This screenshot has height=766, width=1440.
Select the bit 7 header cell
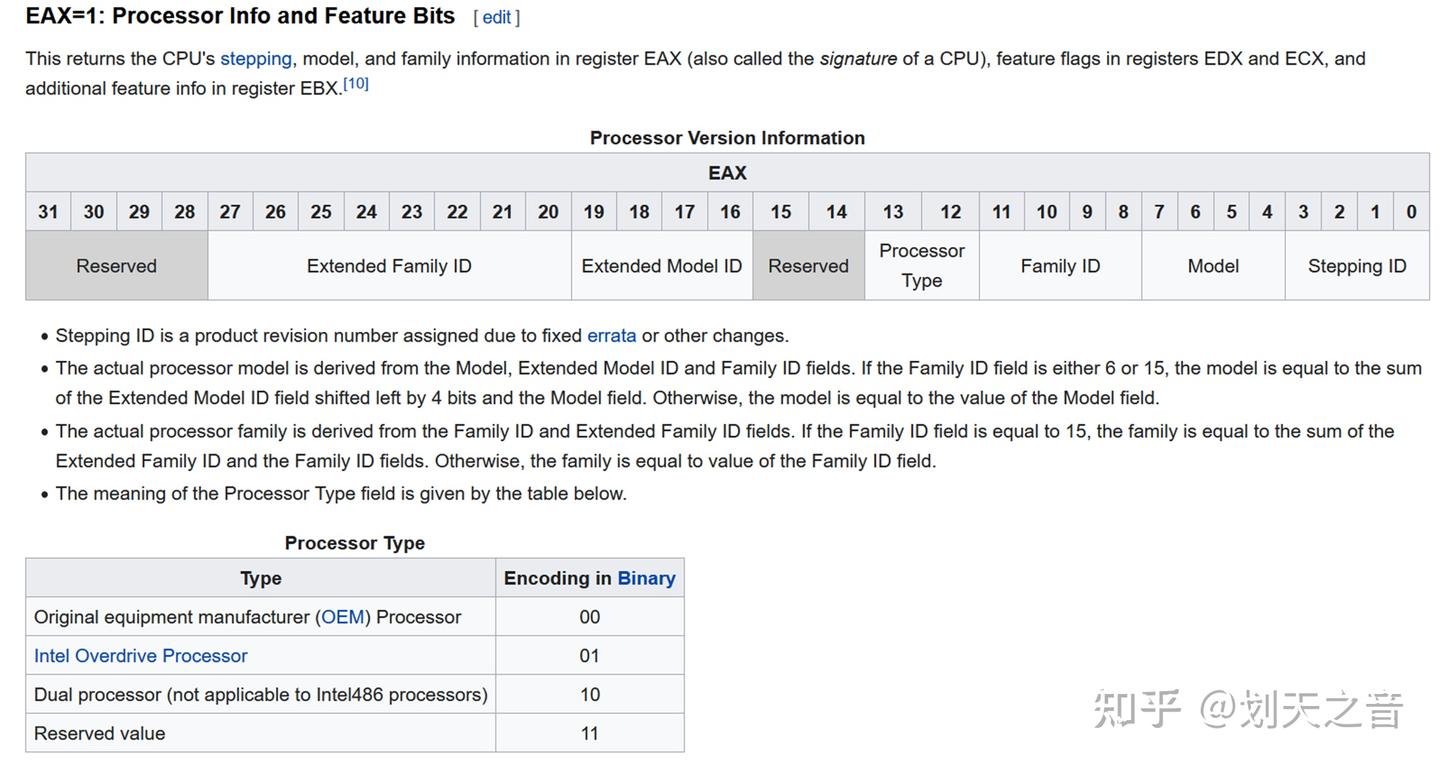tap(1159, 212)
